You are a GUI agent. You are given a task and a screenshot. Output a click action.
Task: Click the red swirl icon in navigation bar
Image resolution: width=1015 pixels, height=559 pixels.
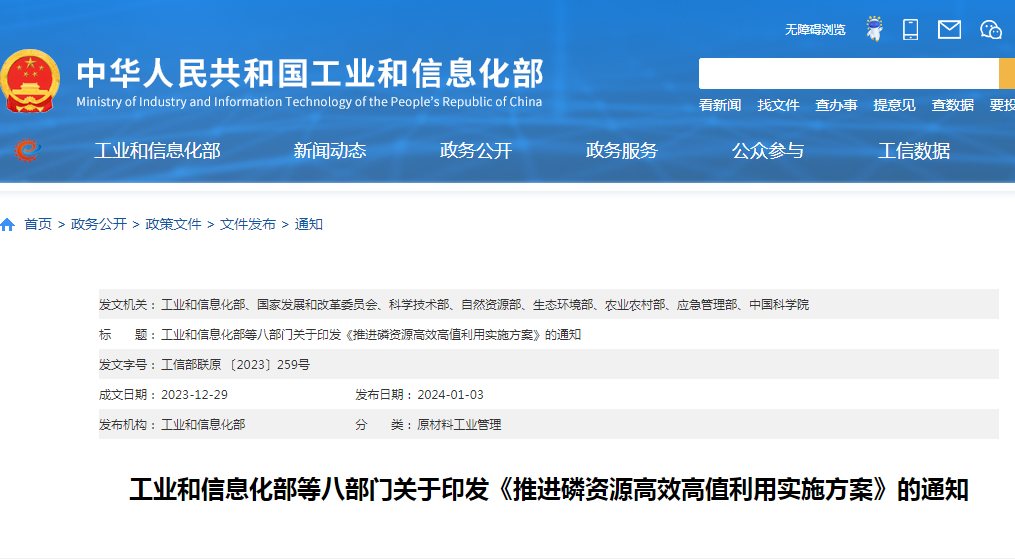[27, 150]
